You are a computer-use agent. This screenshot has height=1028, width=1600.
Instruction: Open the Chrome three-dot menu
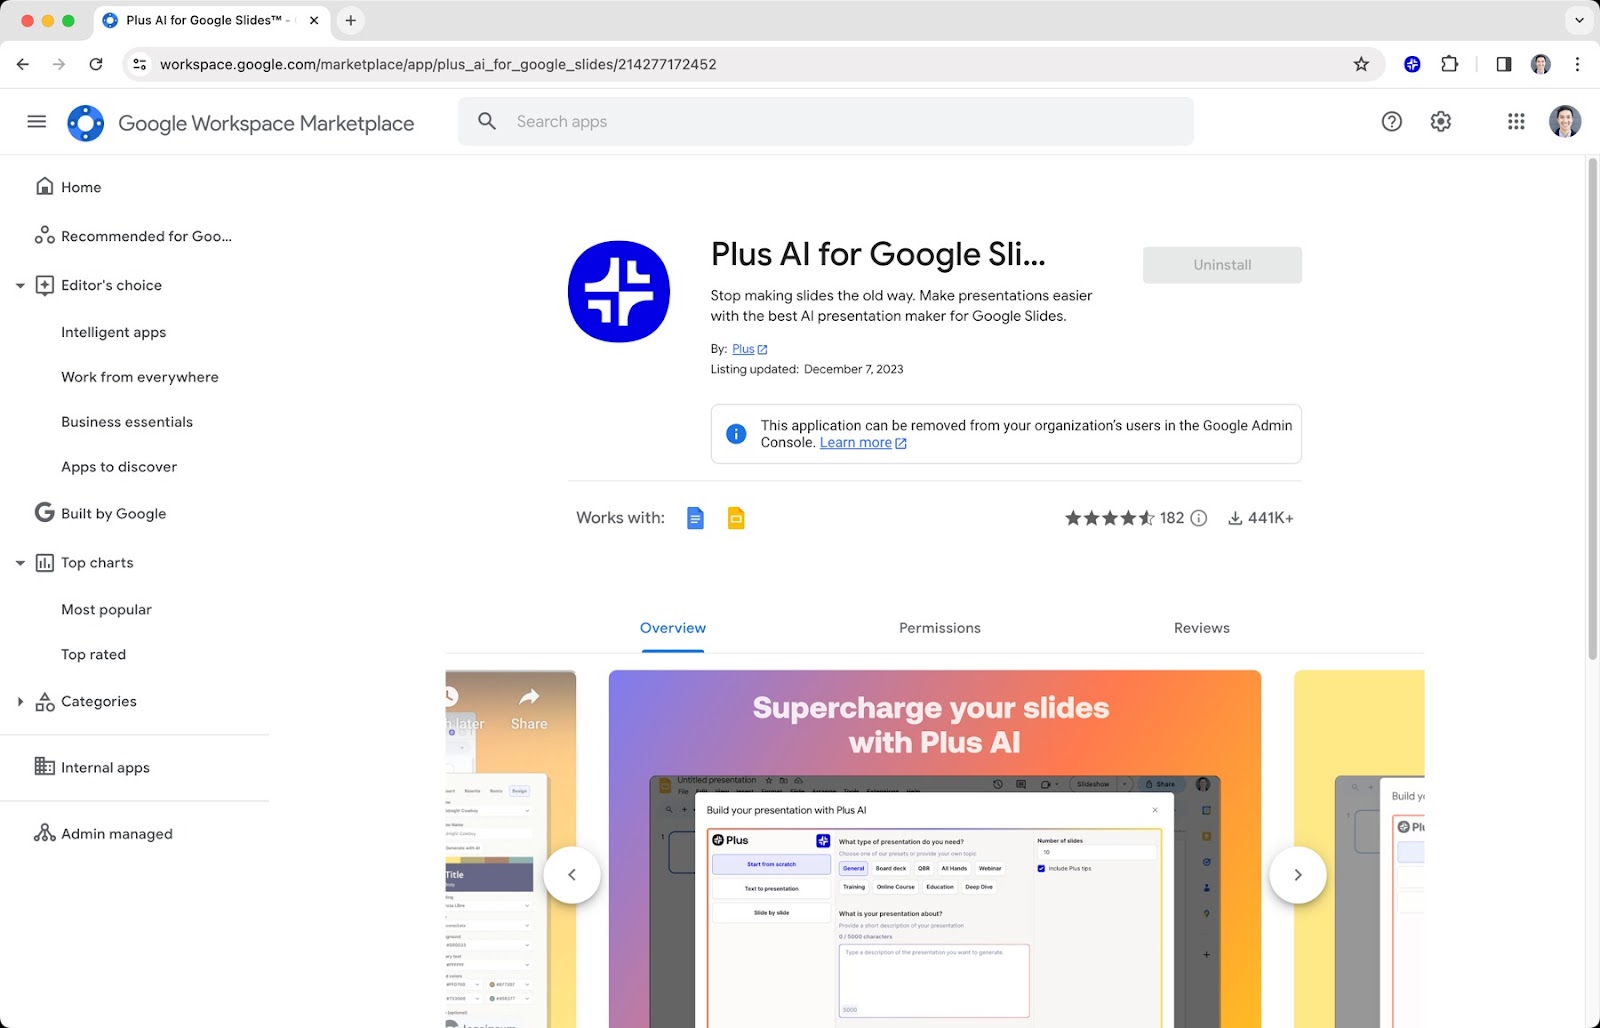pyautogui.click(x=1578, y=64)
